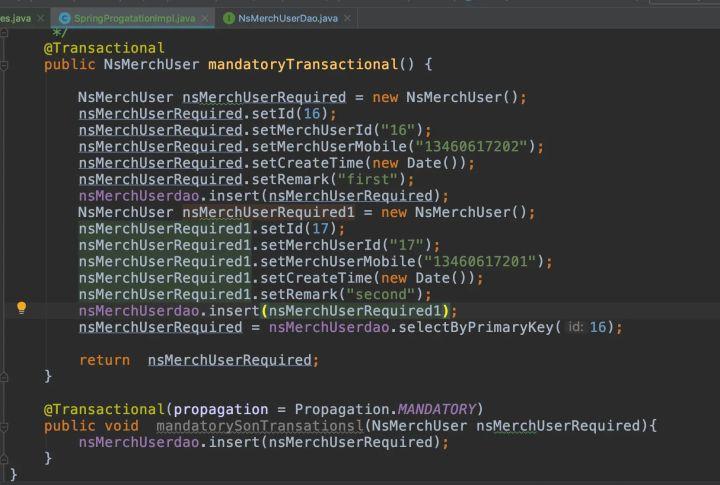720x485 pixels.
Task: Collapse the mandatoryTransactional method via gutter fold
Action: point(5,64)
